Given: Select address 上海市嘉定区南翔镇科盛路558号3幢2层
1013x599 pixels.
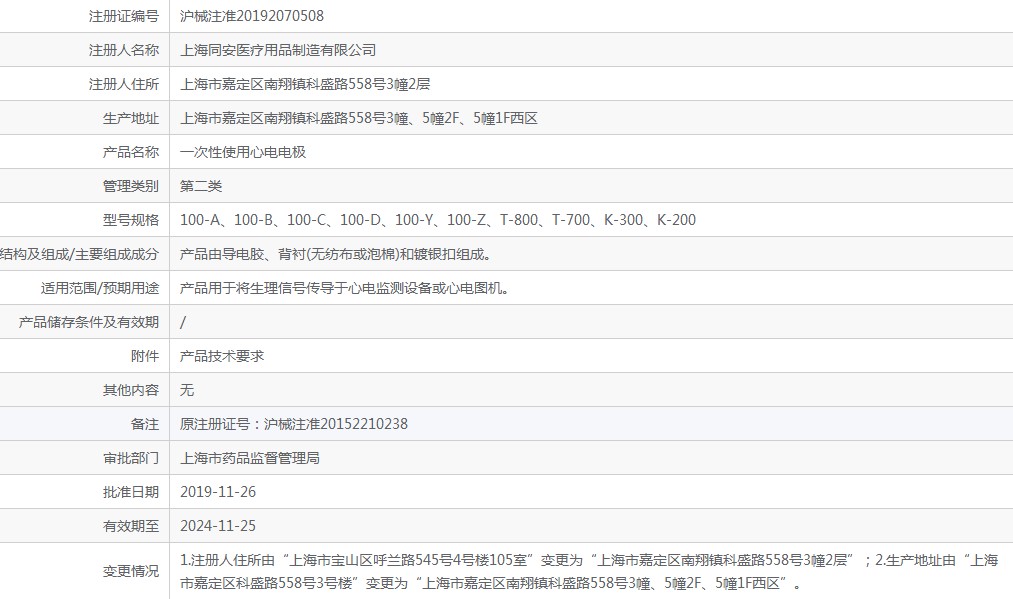Looking at the screenshot, I should pyautogui.click(x=305, y=84).
